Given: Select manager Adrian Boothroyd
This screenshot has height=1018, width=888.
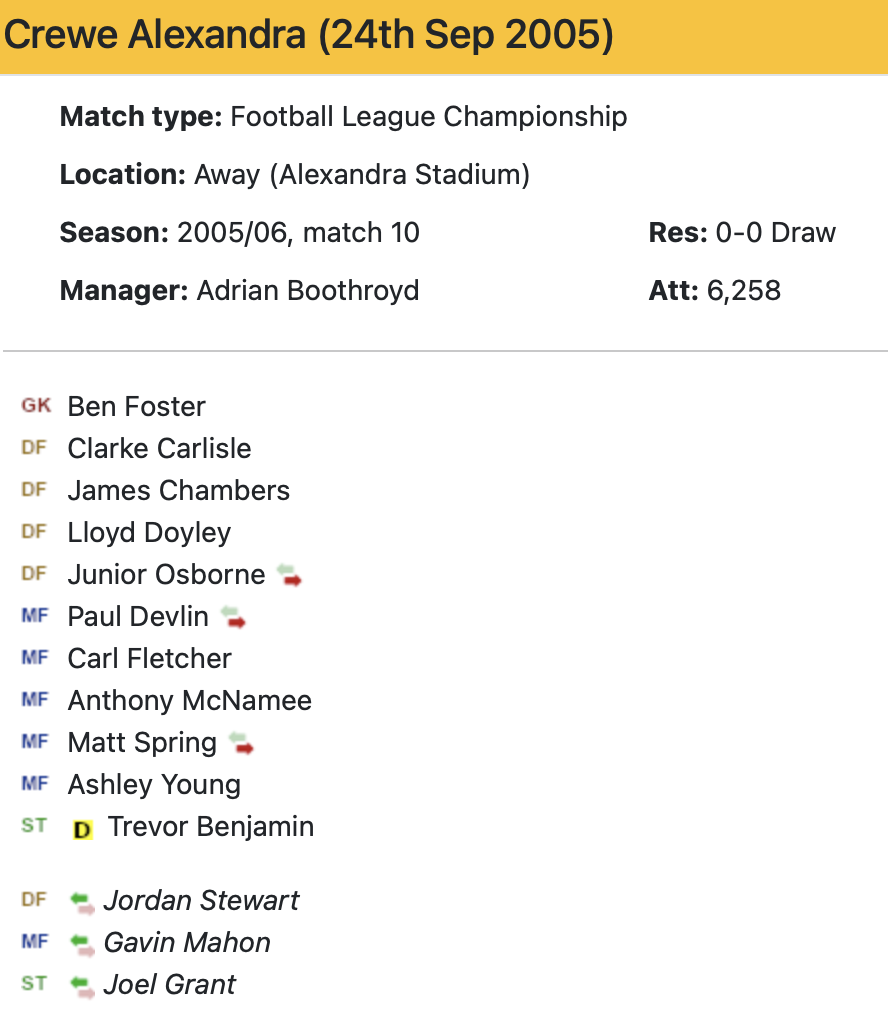Looking at the screenshot, I should tap(308, 291).
